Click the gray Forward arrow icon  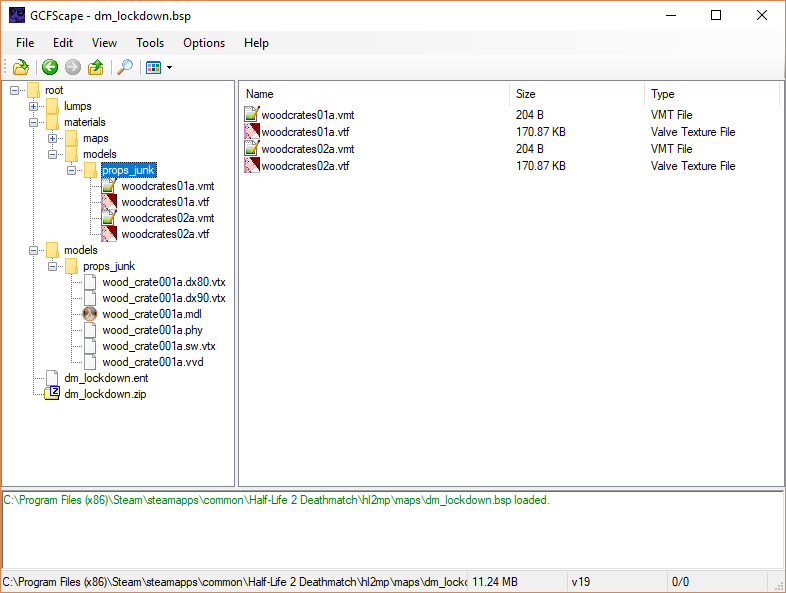pyautogui.click(x=73, y=67)
